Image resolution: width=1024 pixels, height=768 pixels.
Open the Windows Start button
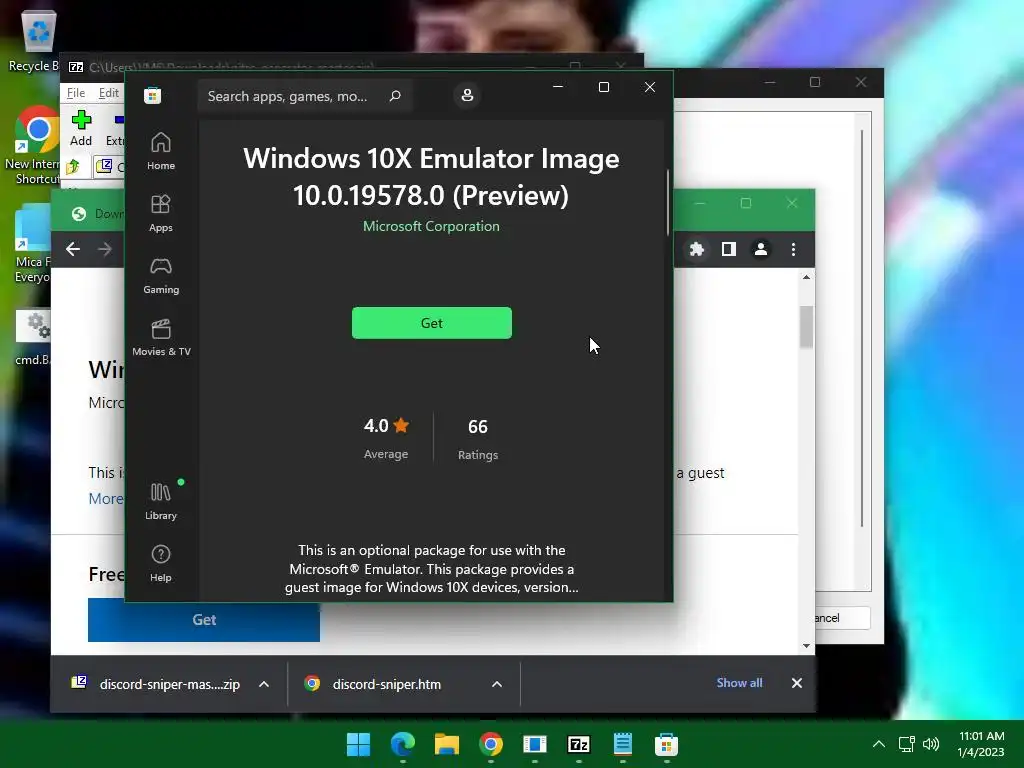coord(359,744)
